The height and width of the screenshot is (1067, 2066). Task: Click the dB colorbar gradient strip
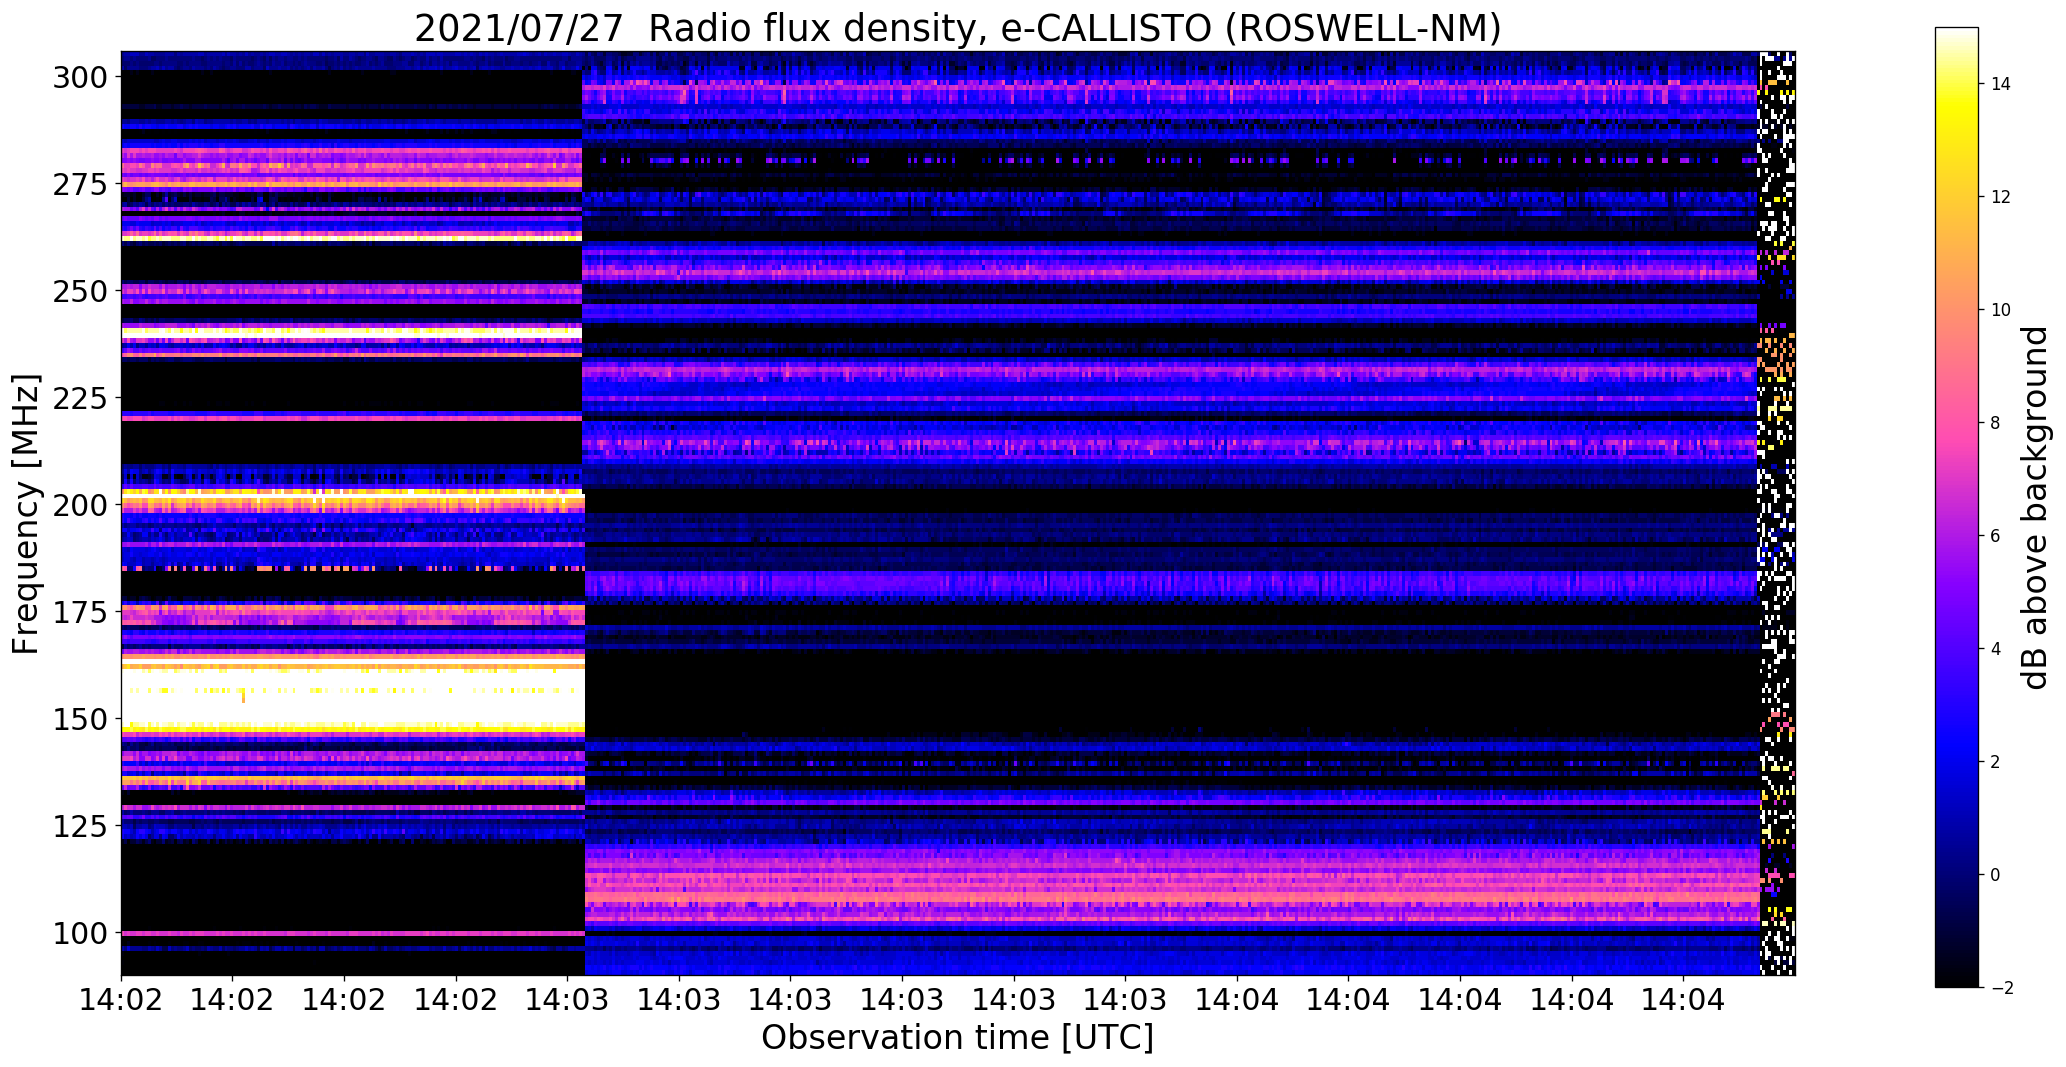point(1956,508)
